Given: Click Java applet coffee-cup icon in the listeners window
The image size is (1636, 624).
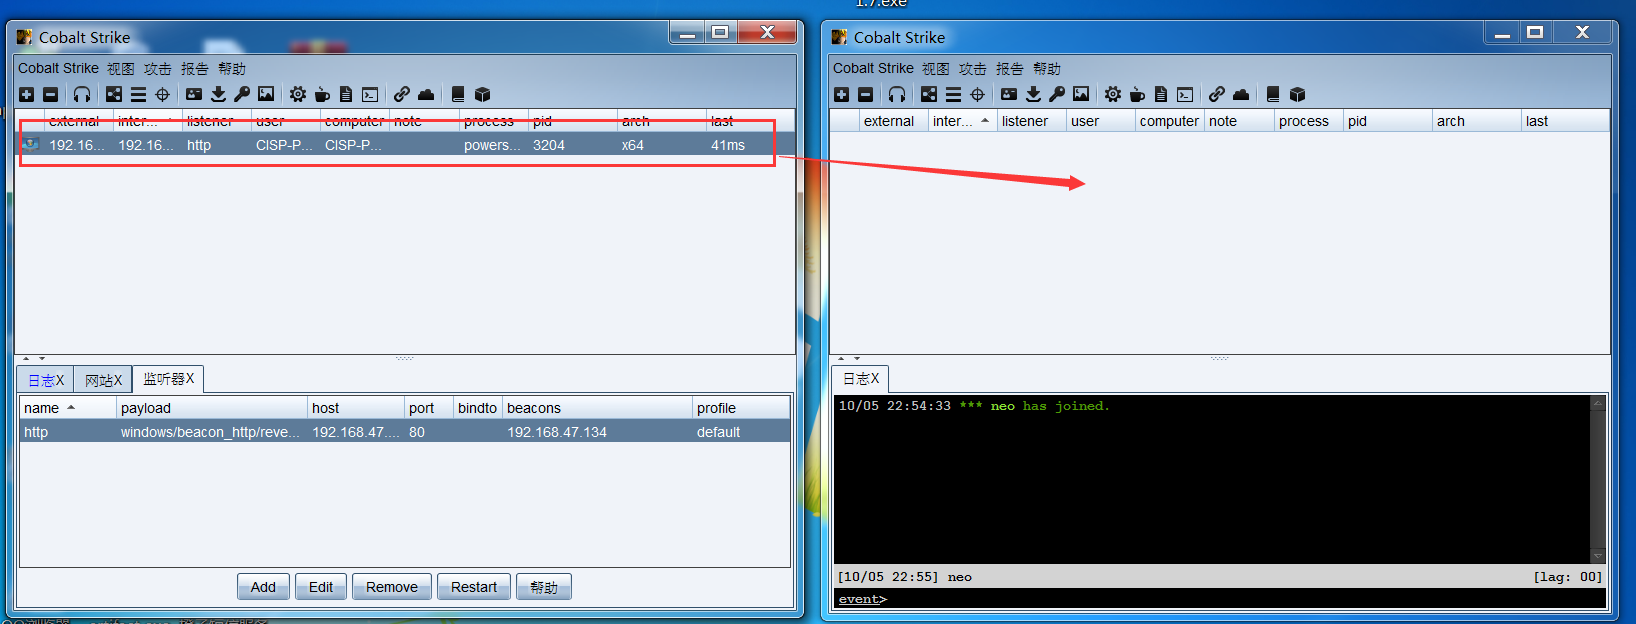Looking at the screenshot, I should (x=322, y=94).
